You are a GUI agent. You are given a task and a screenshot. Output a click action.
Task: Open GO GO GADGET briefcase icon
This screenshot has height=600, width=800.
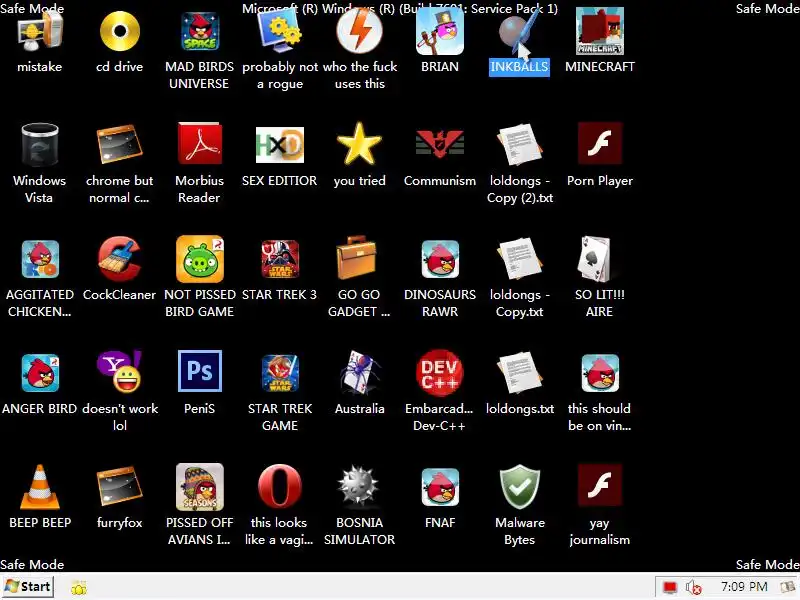(x=359, y=258)
